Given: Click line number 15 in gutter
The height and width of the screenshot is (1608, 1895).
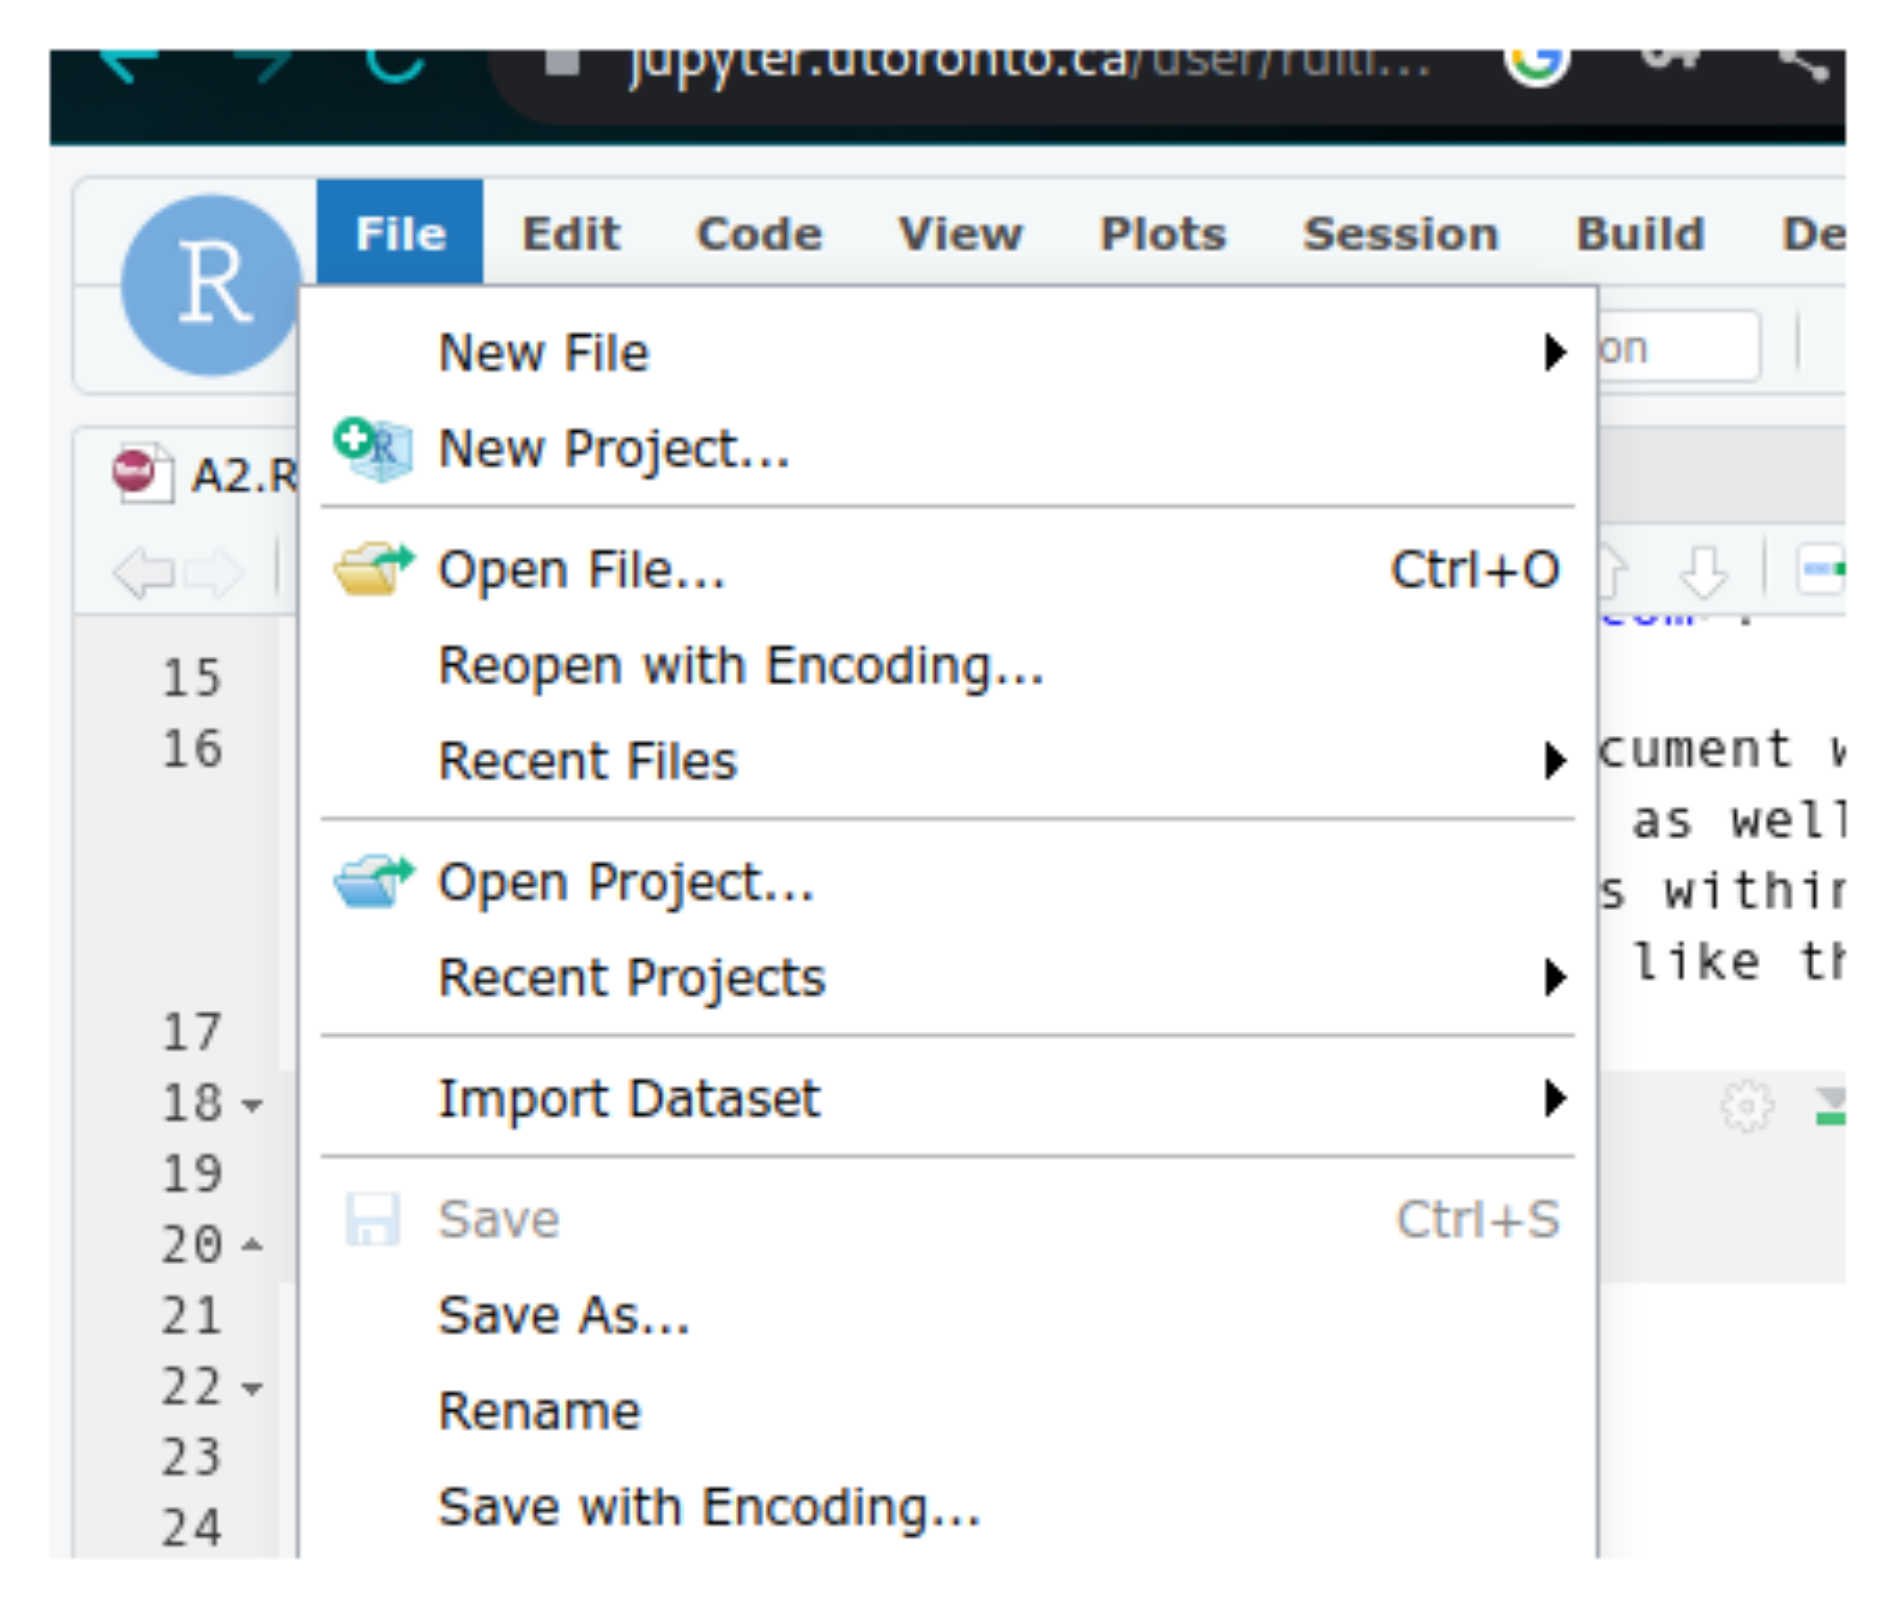Looking at the screenshot, I should point(191,677).
